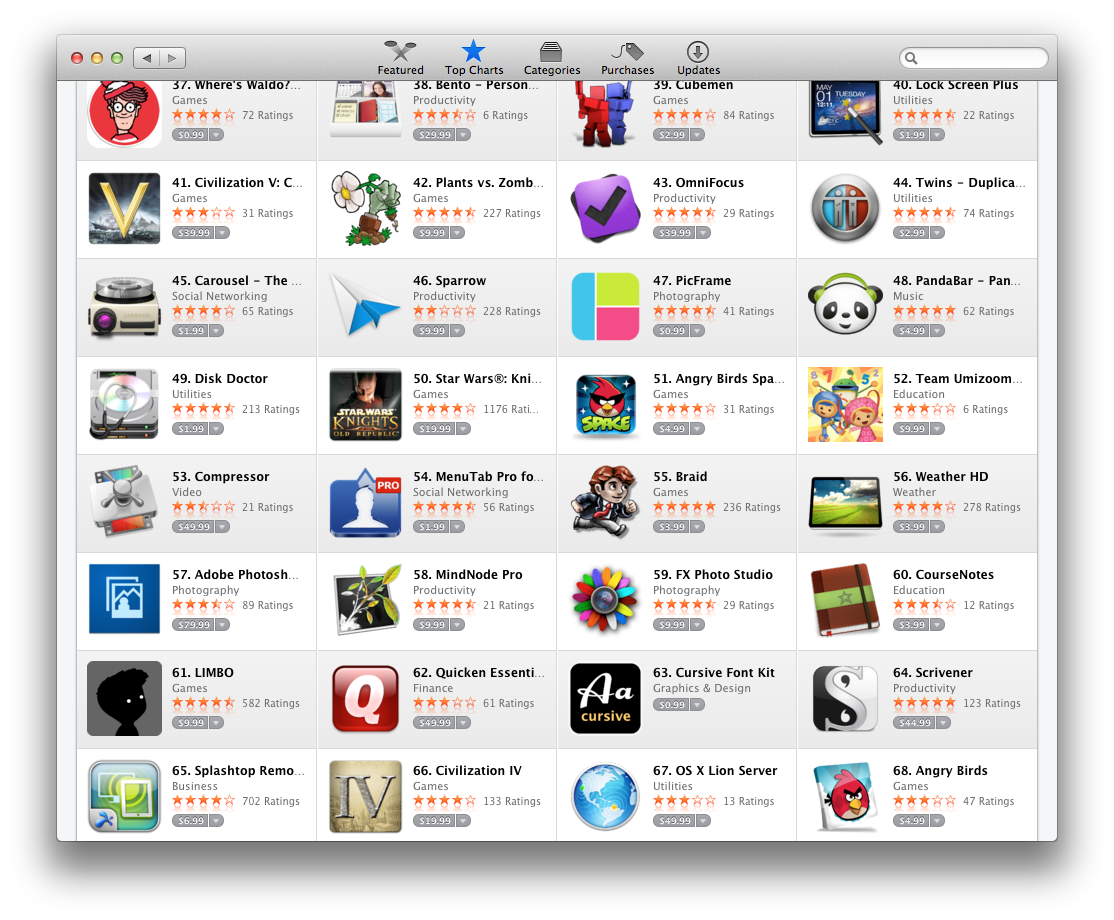The image size is (1114, 920).
Task: Open the Braid game icon
Action: coord(605,501)
